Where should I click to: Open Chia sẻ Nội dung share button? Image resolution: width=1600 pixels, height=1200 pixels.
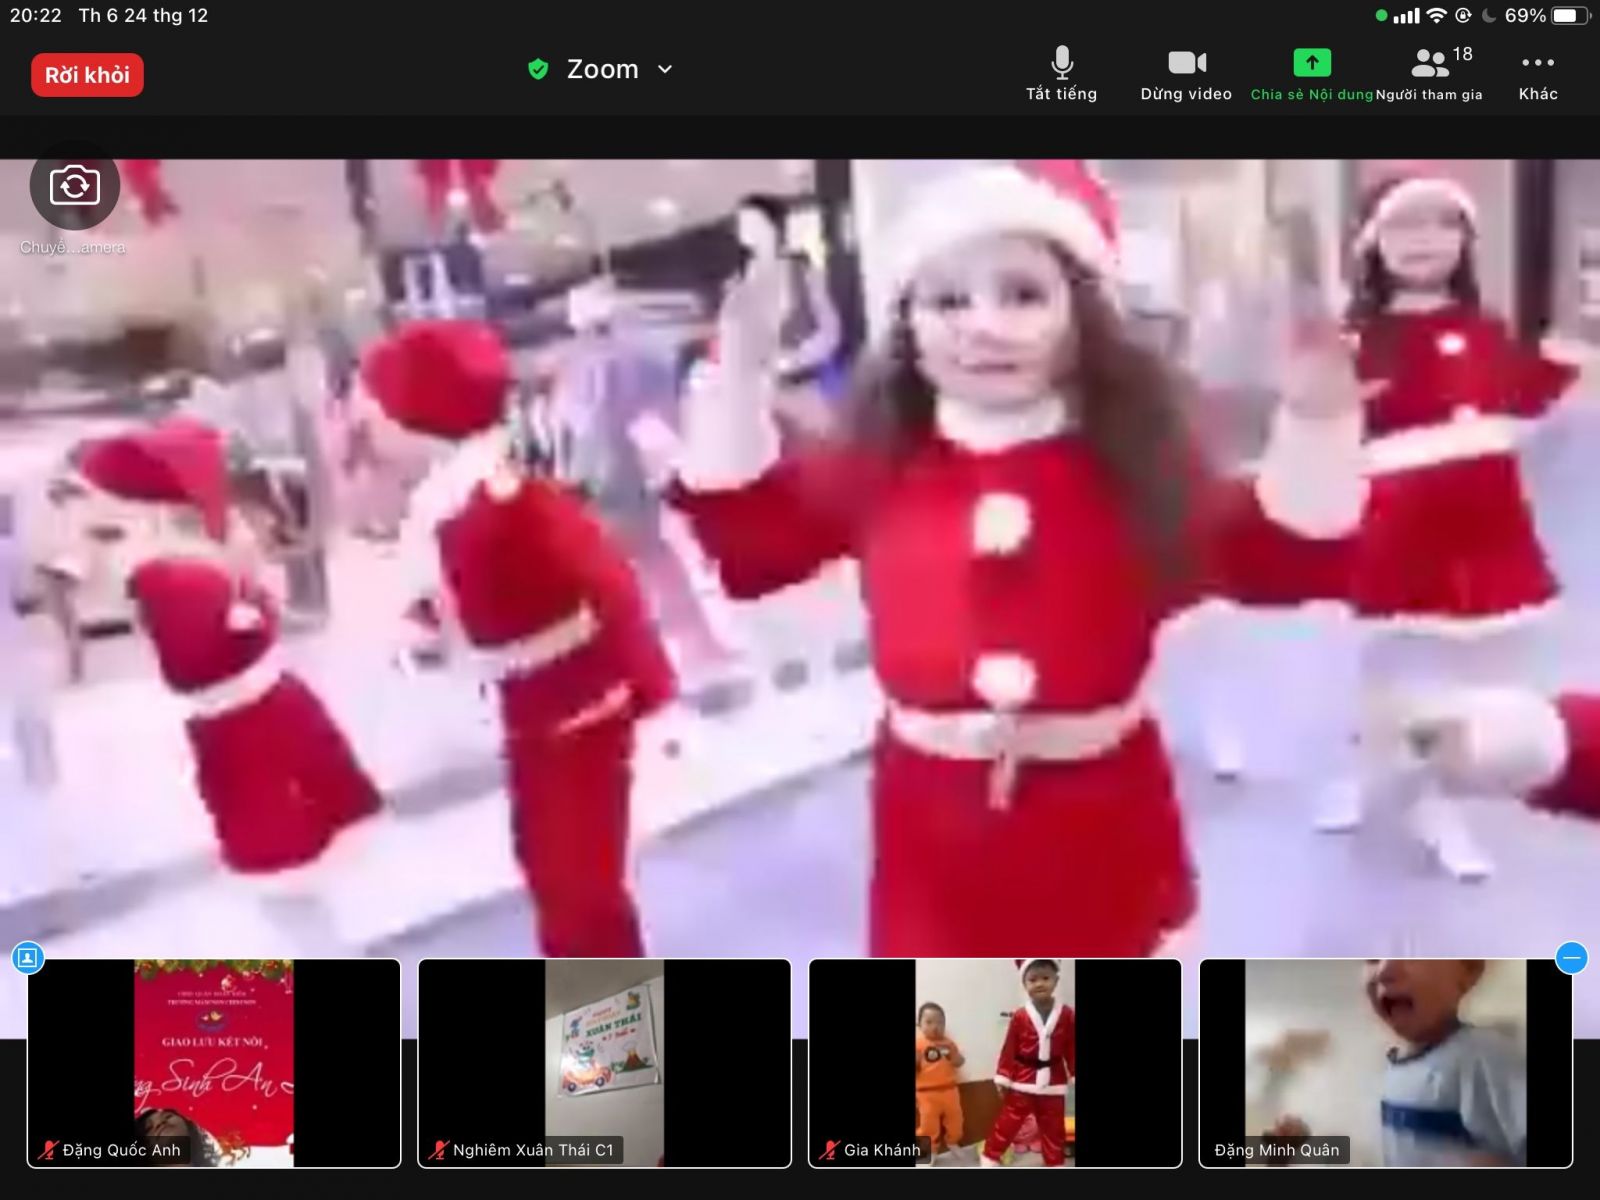(x=1311, y=74)
